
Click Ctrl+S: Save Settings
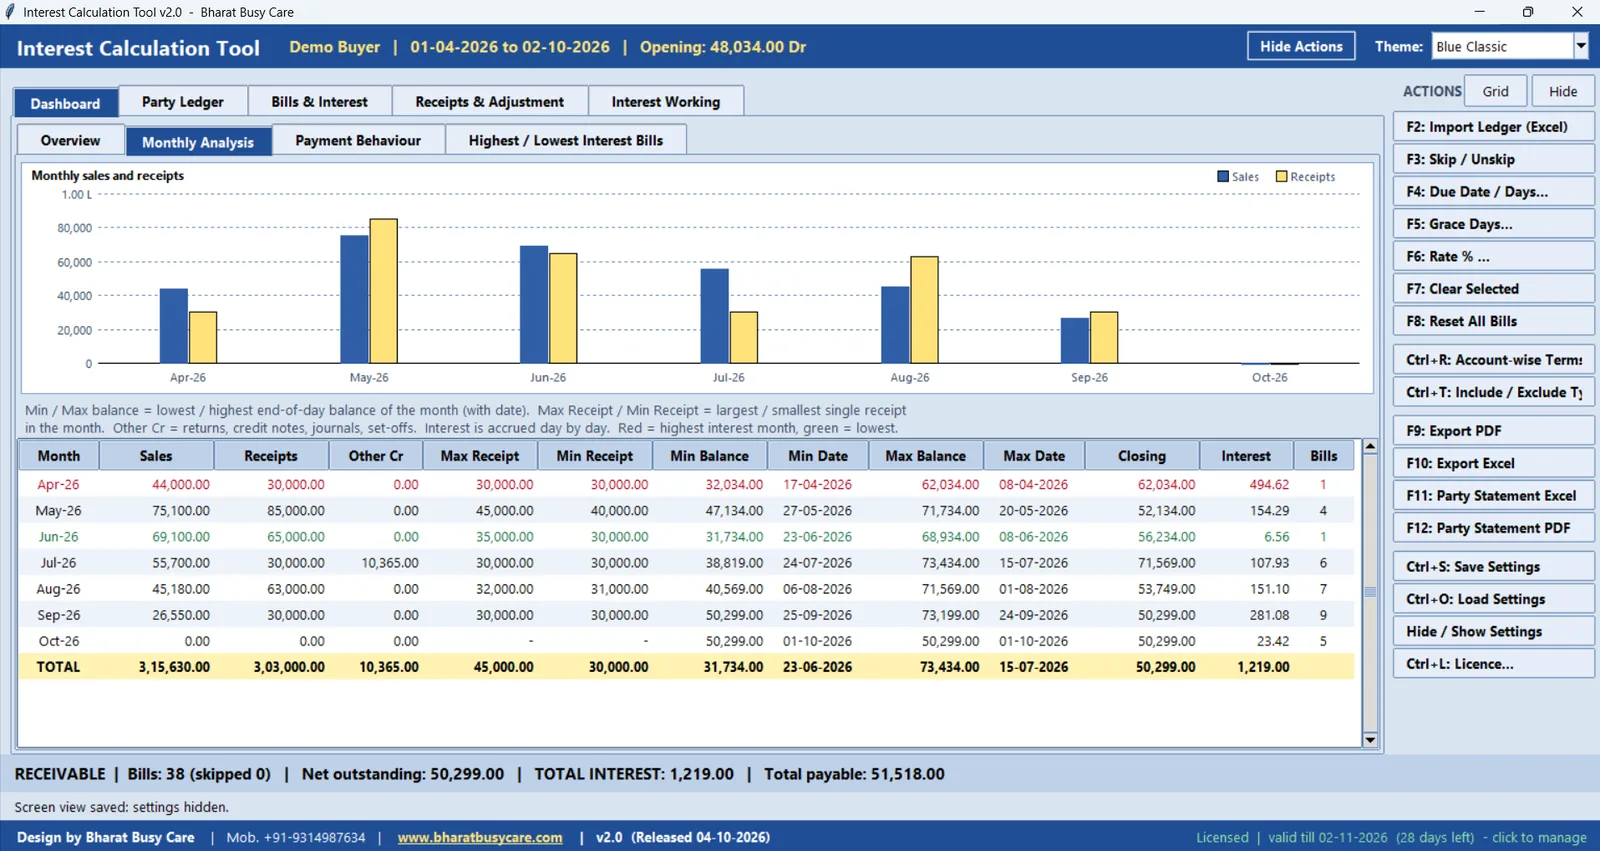click(1493, 566)
